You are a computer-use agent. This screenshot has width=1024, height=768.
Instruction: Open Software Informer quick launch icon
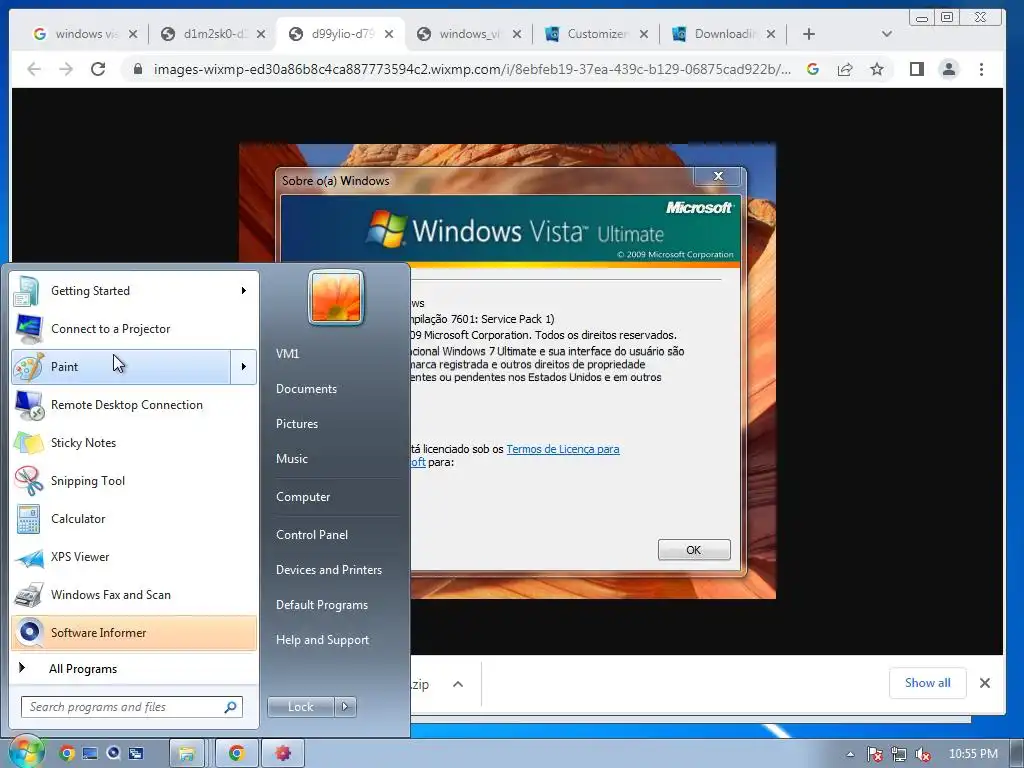[113, 754]
